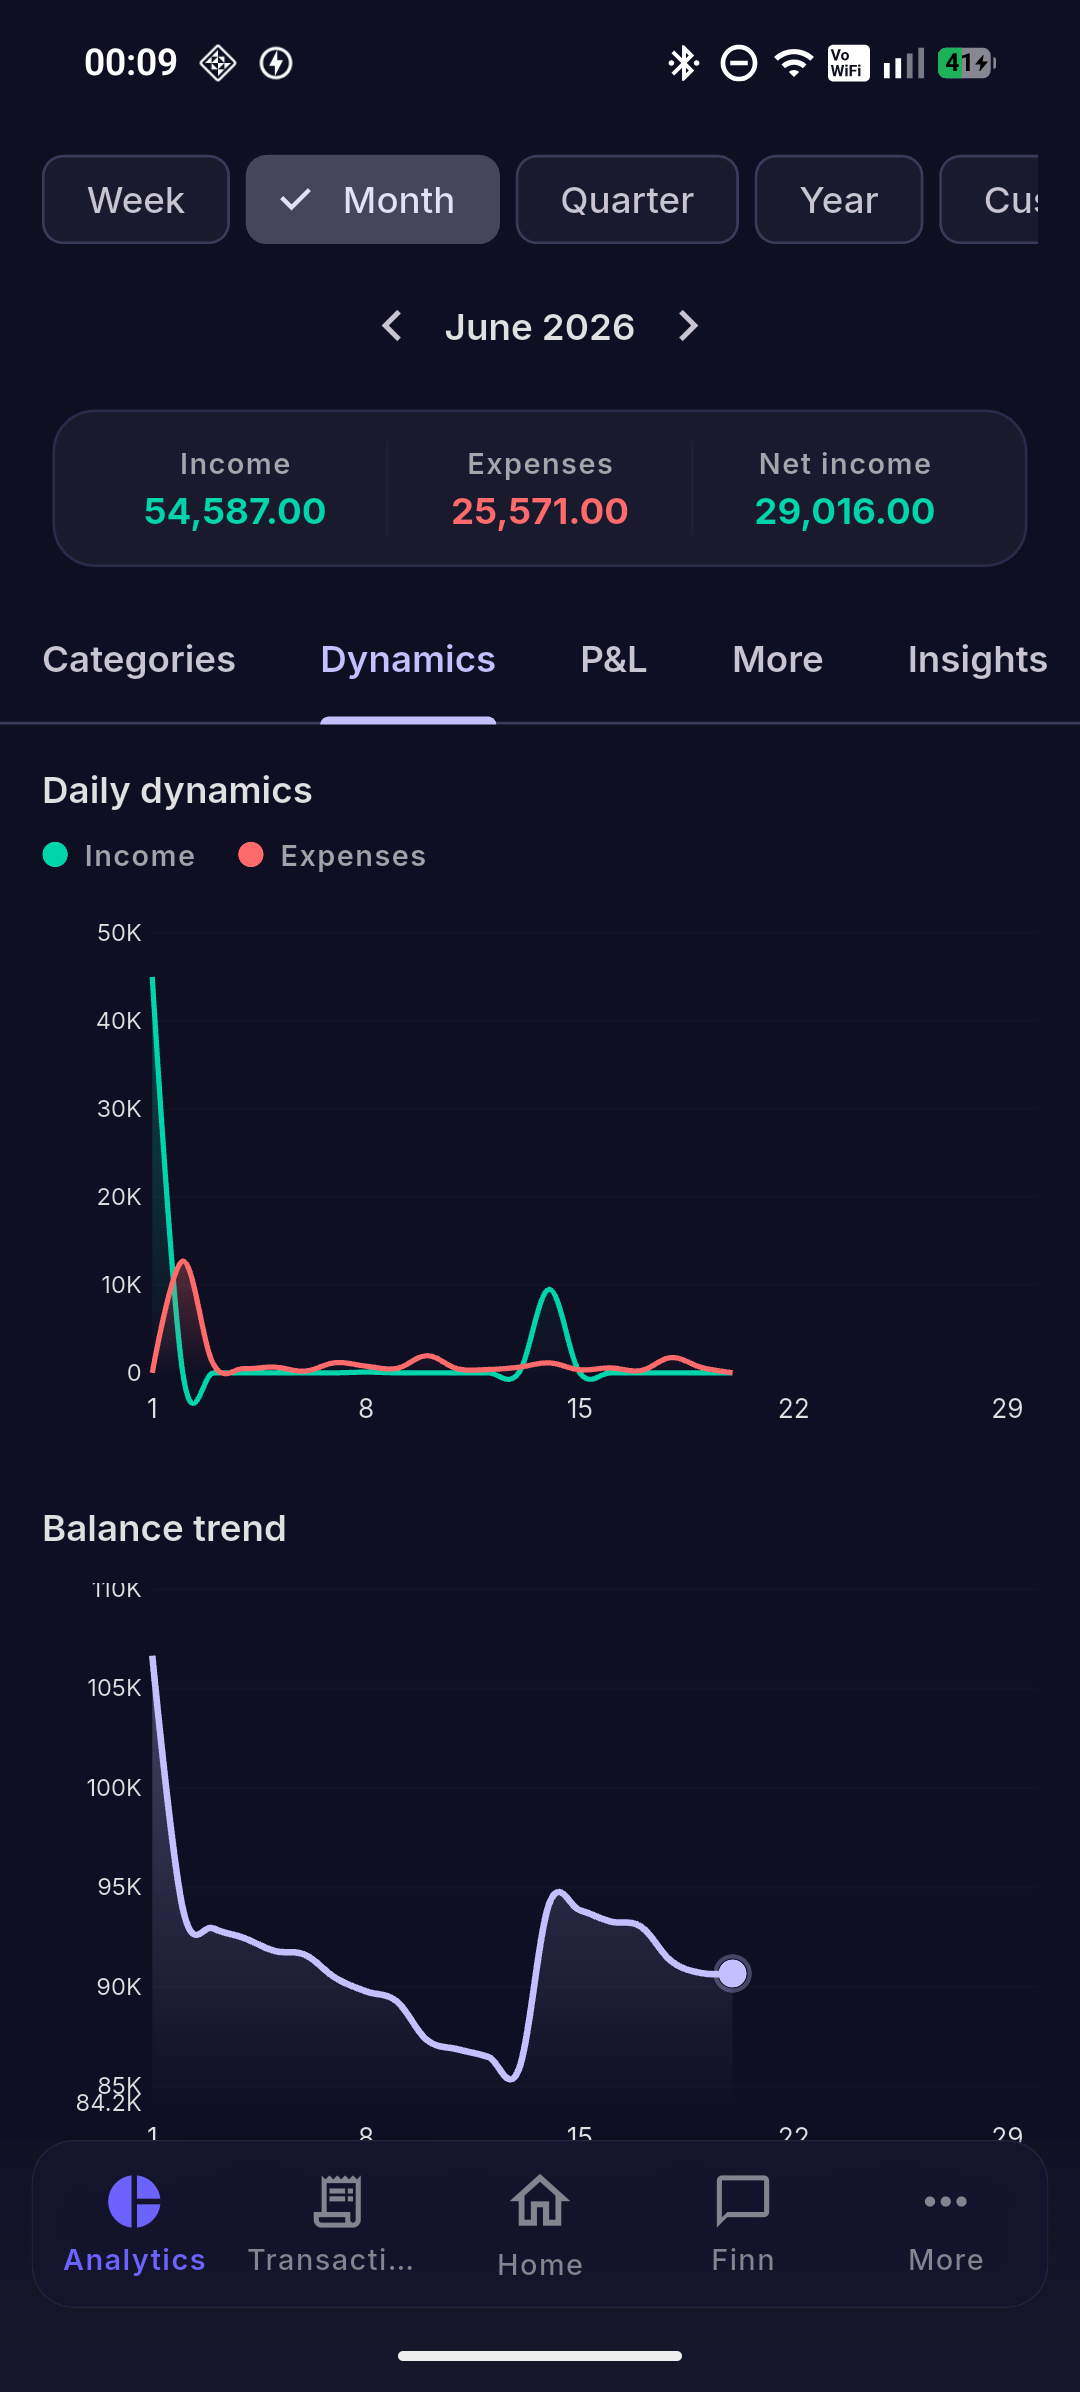Screen dimensions: 1080x2392
Task: Tap the Wi-Fi status icon
Action: click(794, 63)
